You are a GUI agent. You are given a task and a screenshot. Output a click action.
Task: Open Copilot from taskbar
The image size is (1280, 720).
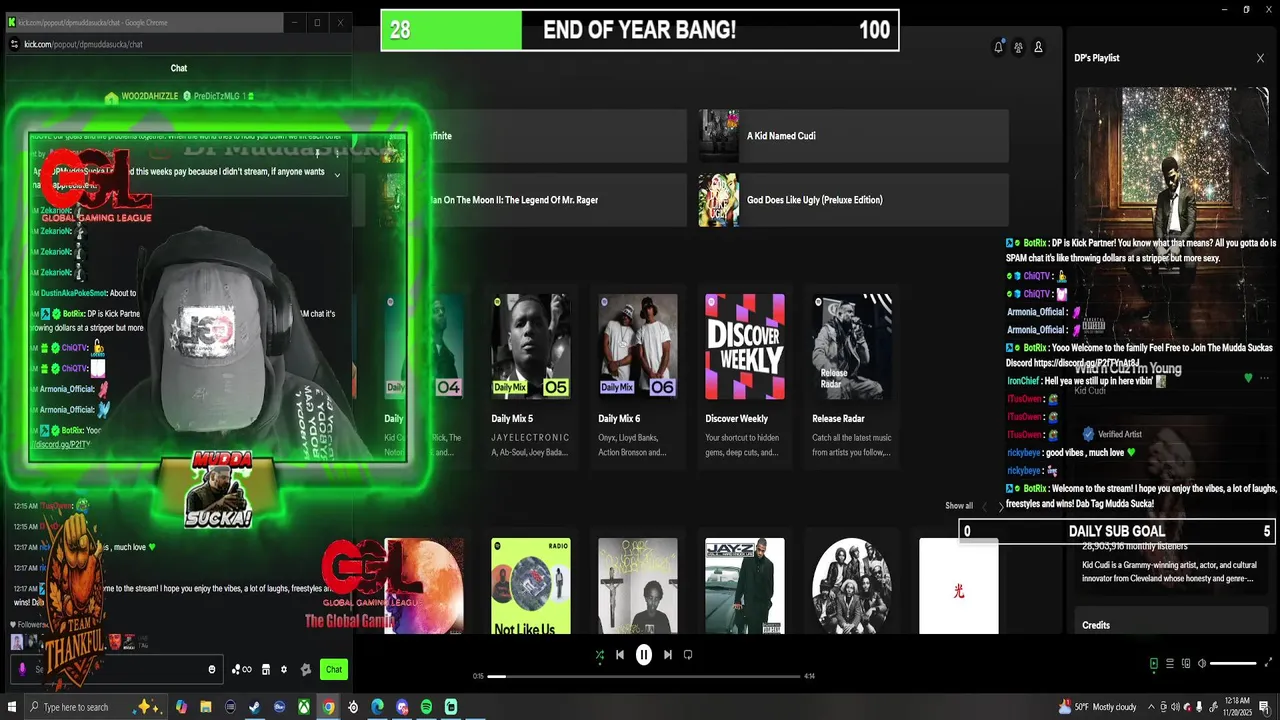pos(181,707)
